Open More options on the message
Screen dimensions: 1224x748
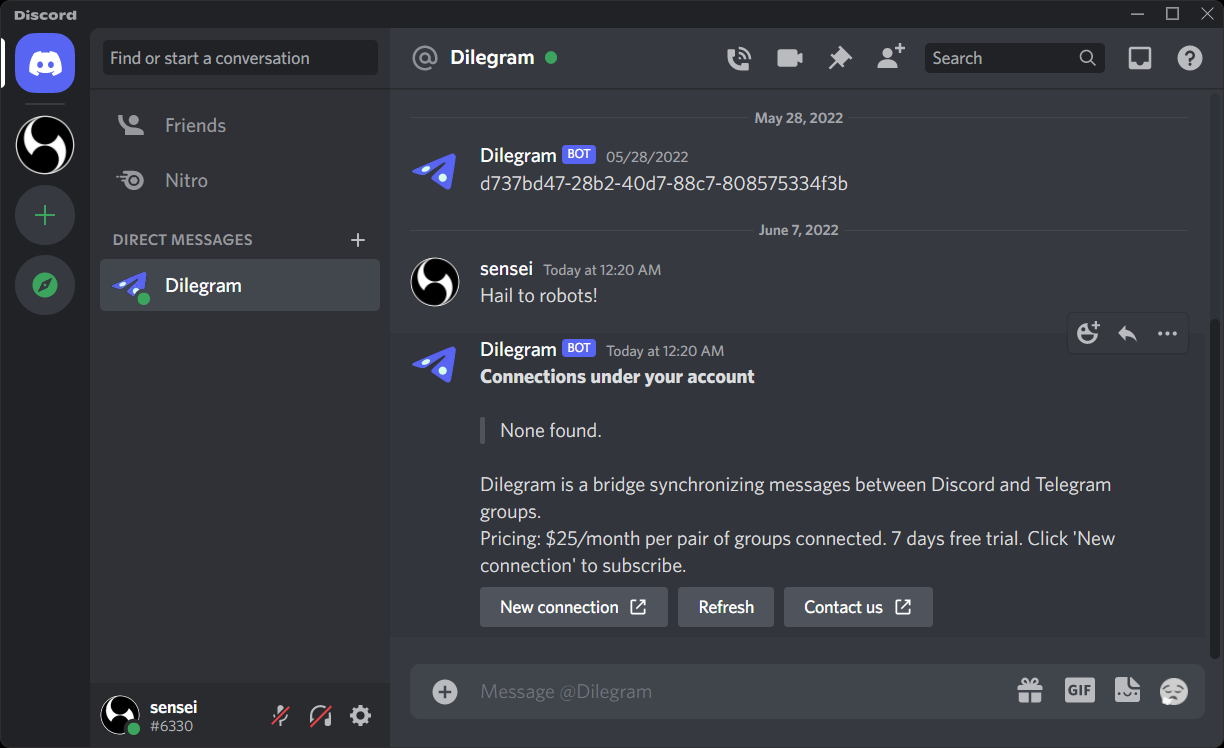pos(1167,333)
